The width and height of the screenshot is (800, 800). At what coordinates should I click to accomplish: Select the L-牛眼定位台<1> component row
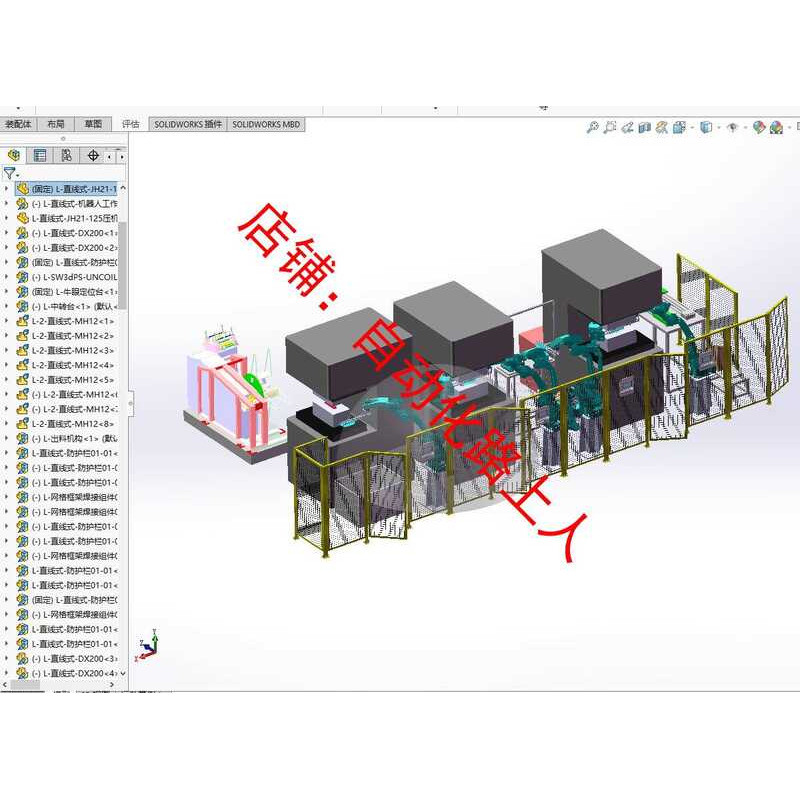click(x=66, y=292)
